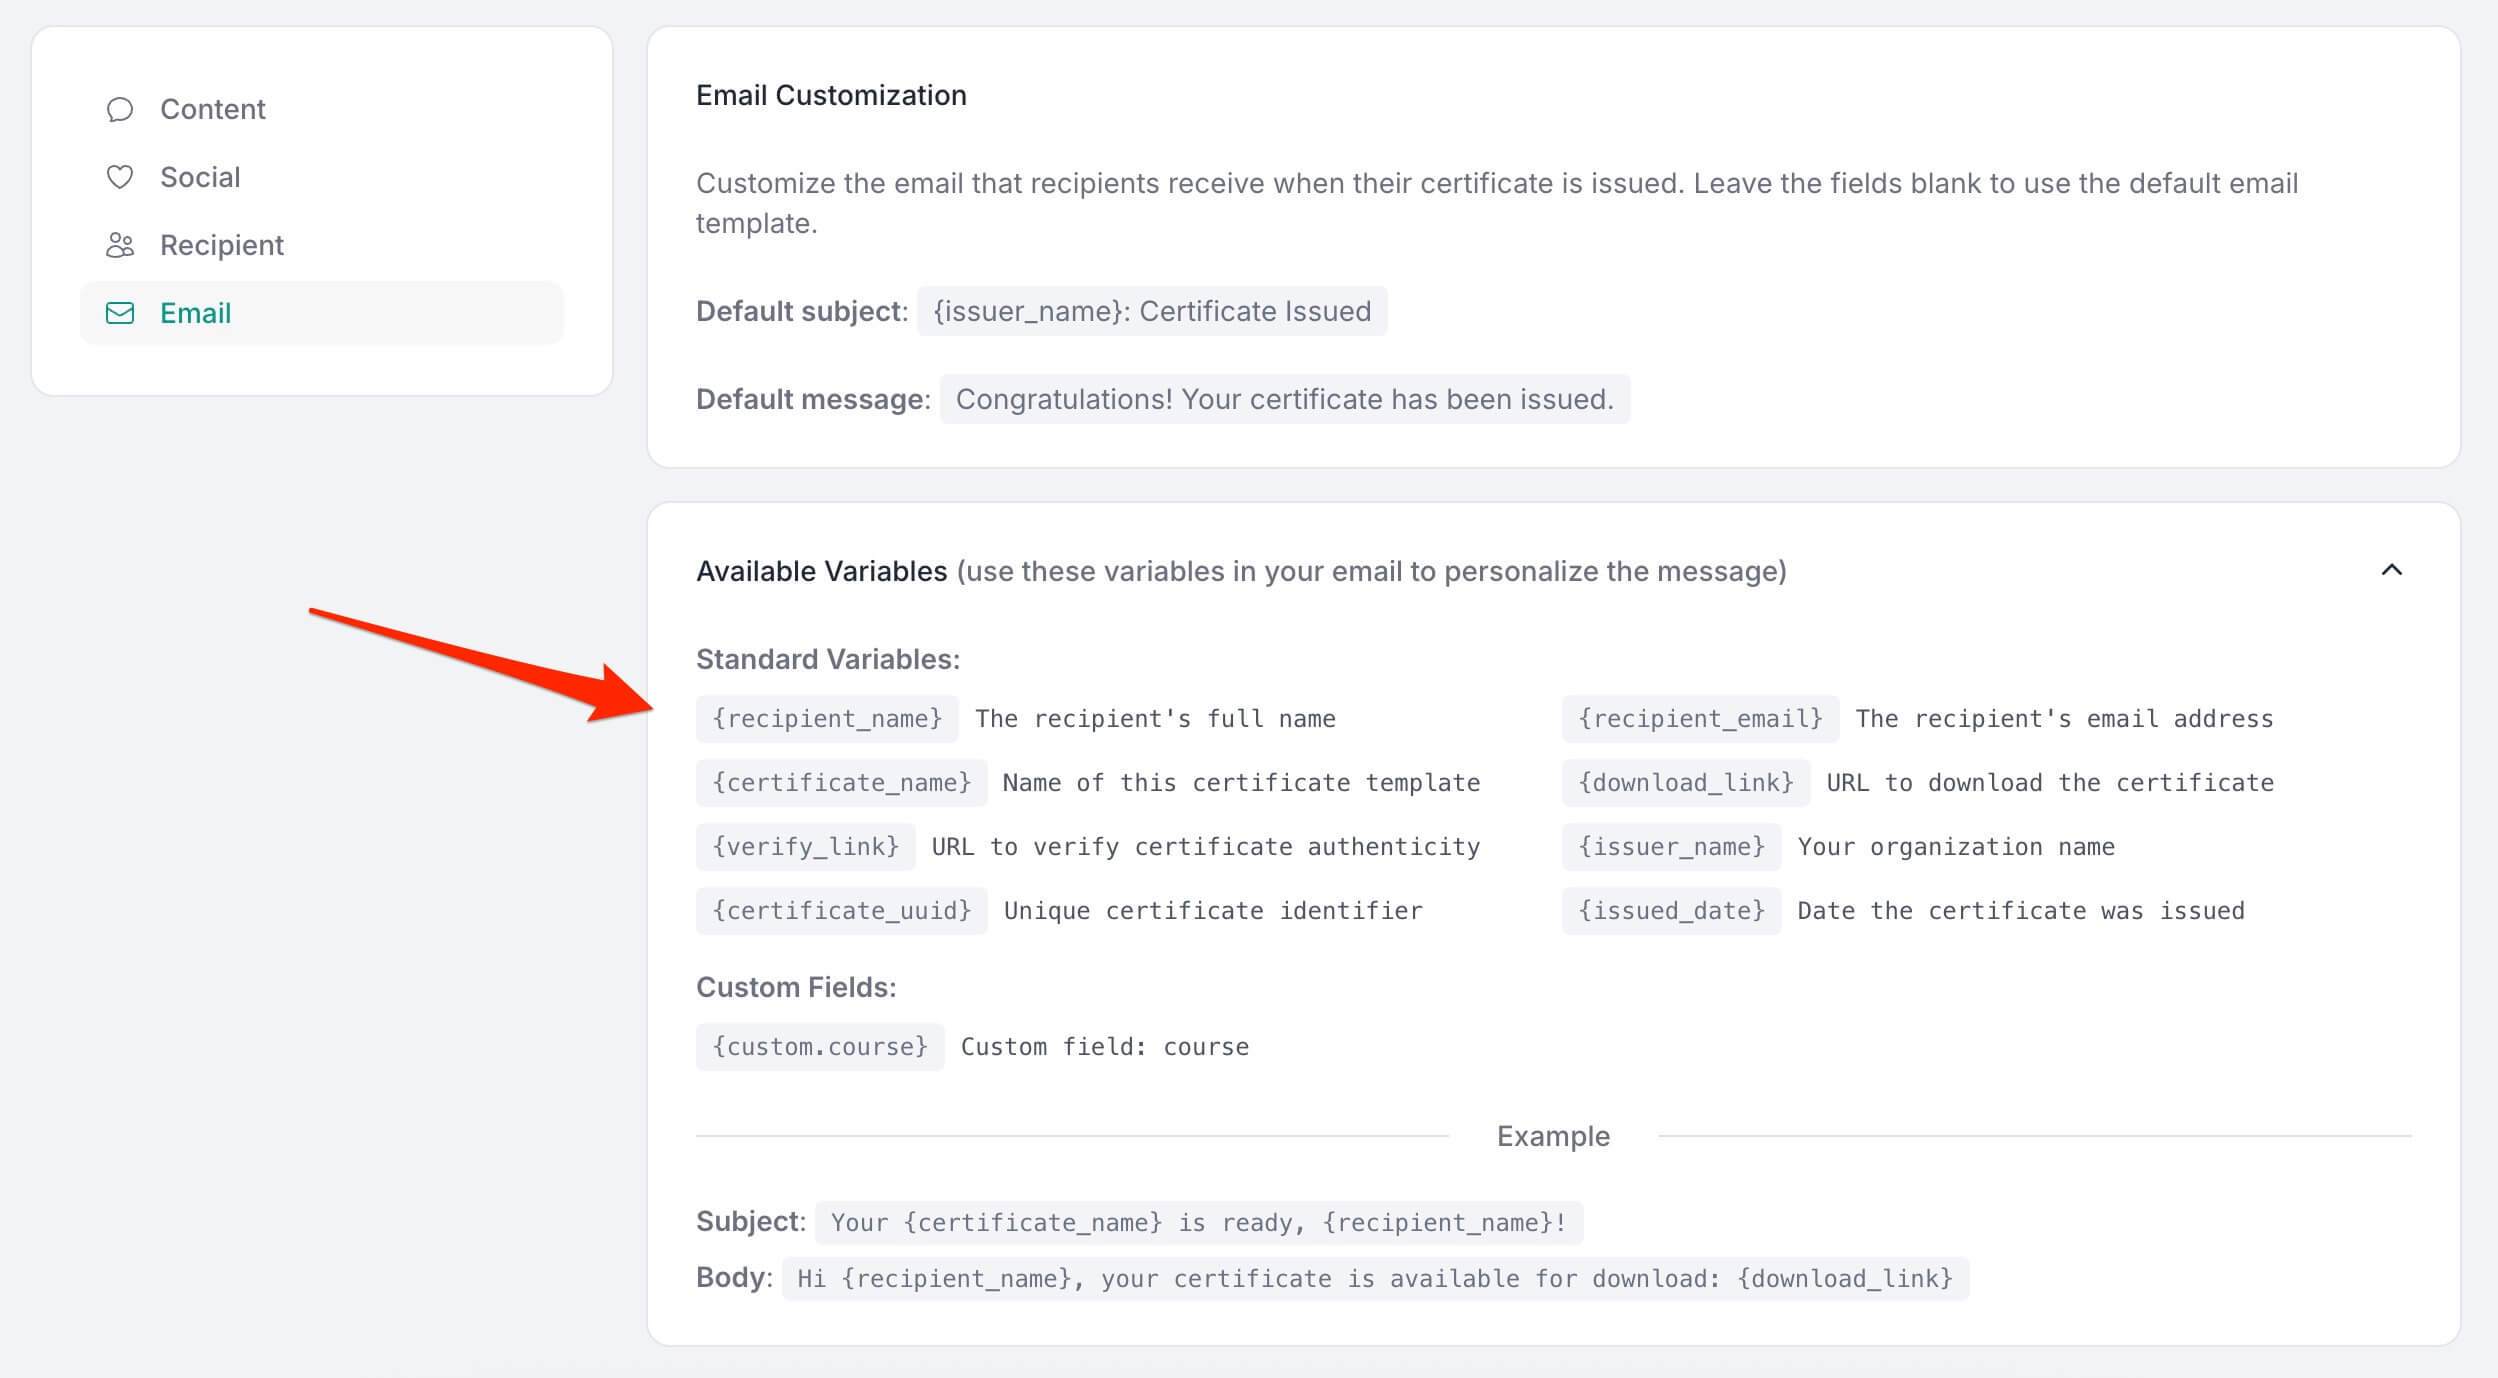Select the {issued_date} variable chip

pyautogui.click(x=1671, y=910)
